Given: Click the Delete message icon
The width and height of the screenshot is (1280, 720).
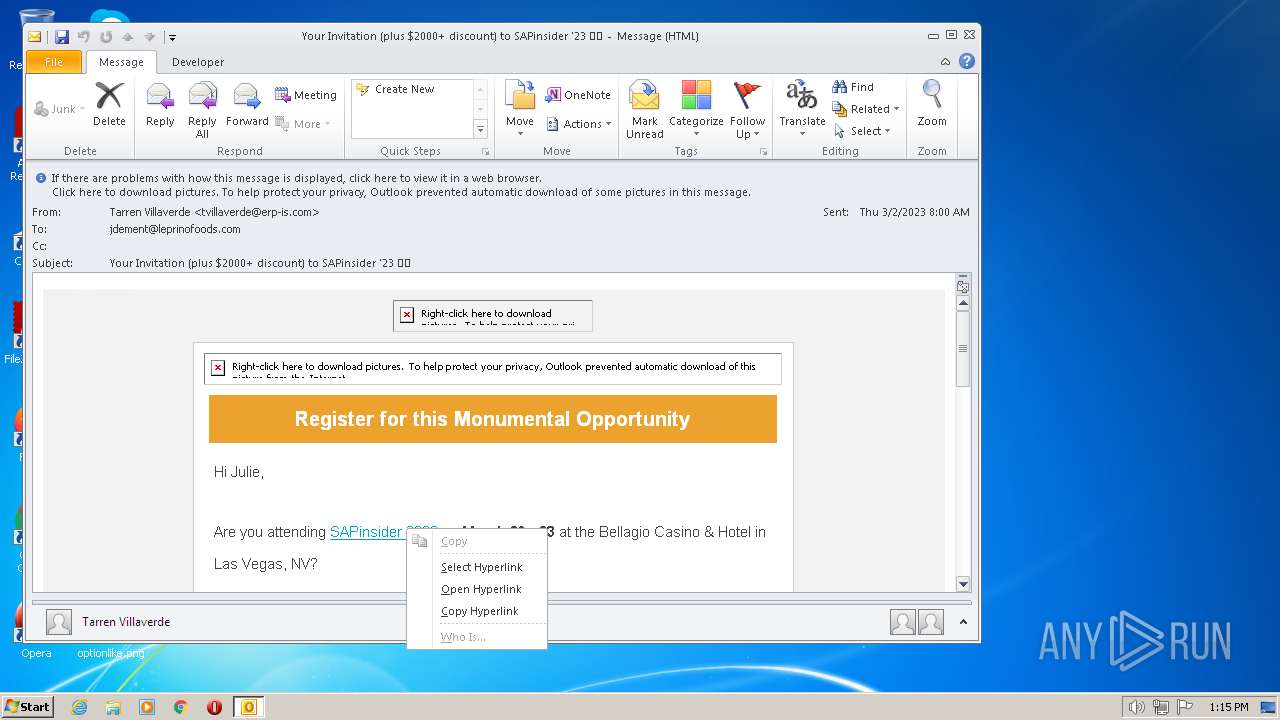Looking at the screenshot, I should [x=109, y=104].
